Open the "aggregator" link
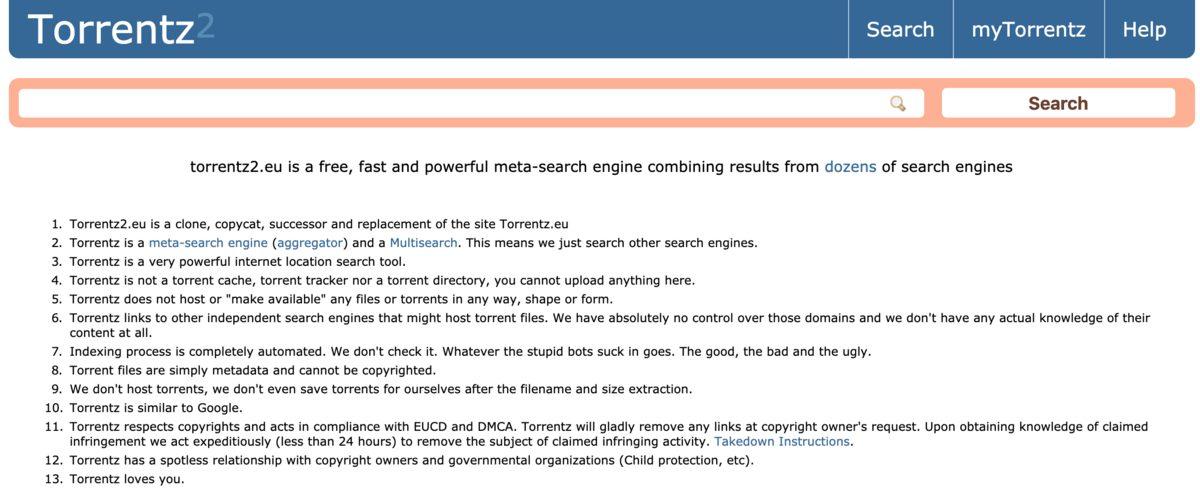This screenshot has width=1200, height=501. [310, 243]
